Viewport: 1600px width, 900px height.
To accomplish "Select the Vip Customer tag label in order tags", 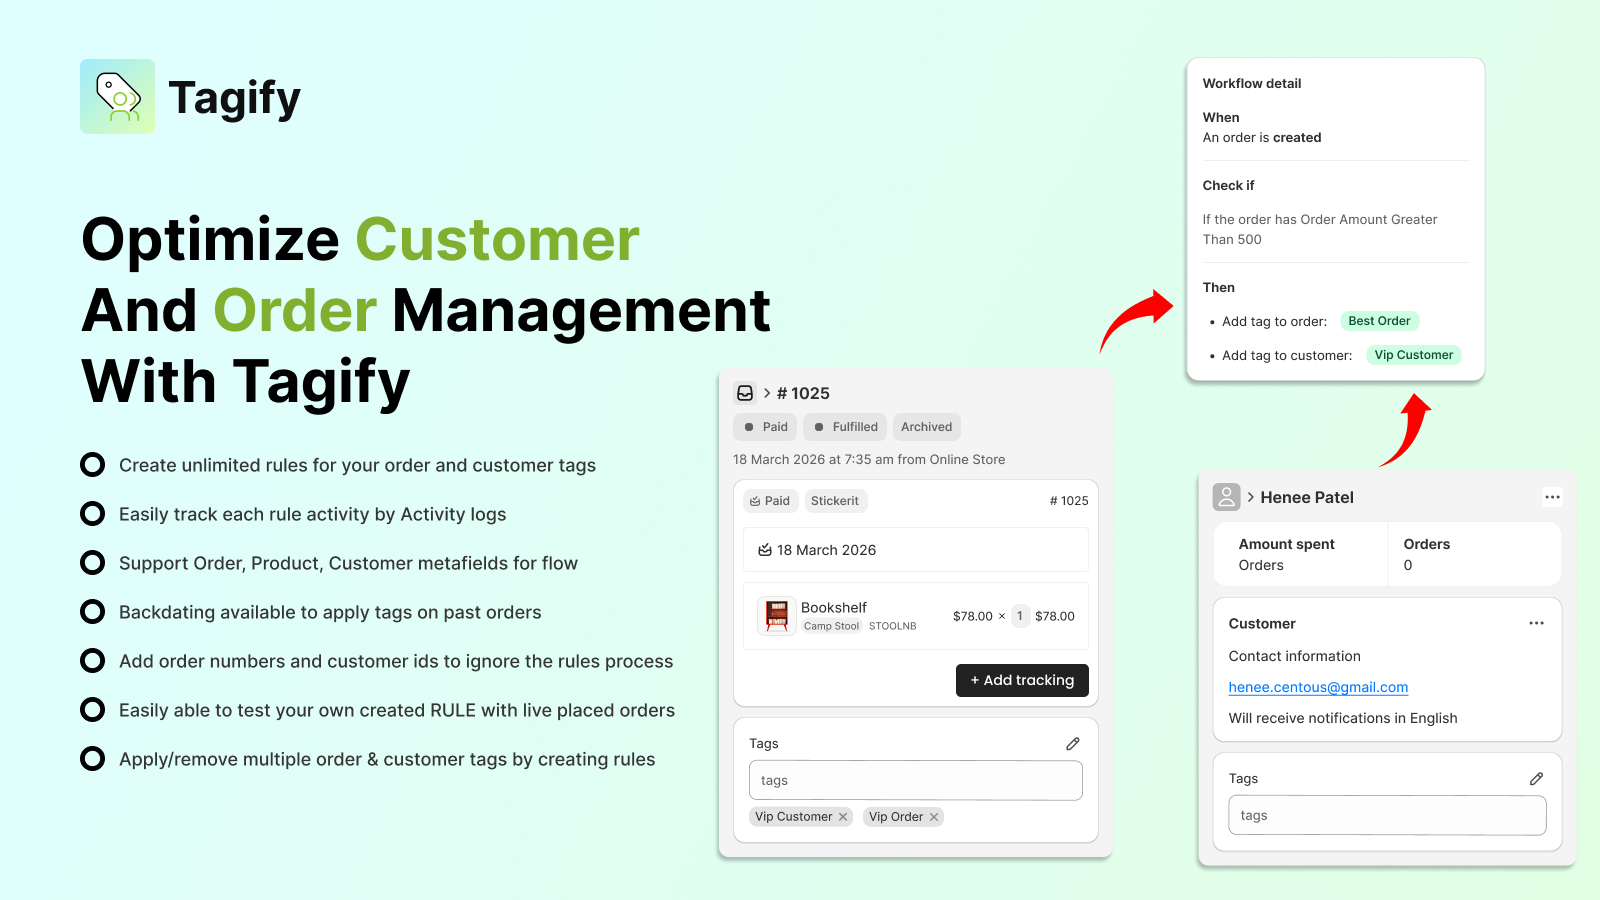I will [794, 817].
